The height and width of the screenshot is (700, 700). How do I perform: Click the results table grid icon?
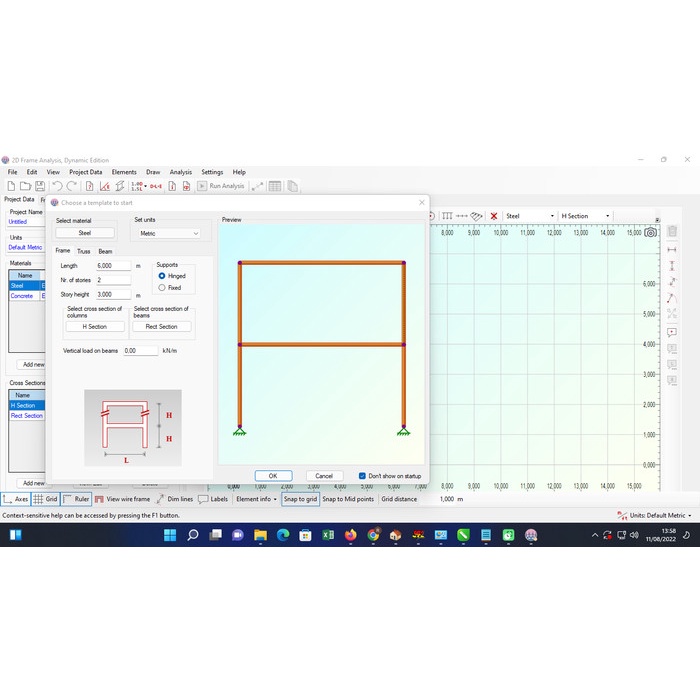click(275, 186)
